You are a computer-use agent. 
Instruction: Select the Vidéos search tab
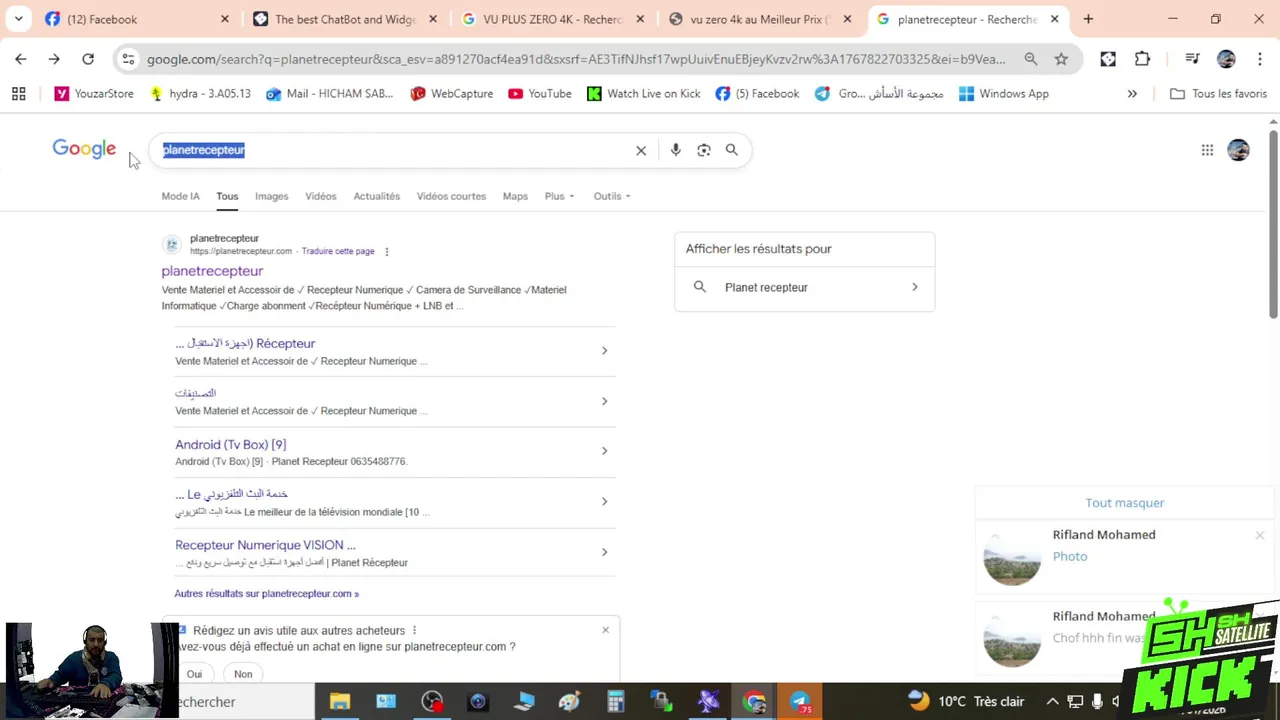[321, 196]
